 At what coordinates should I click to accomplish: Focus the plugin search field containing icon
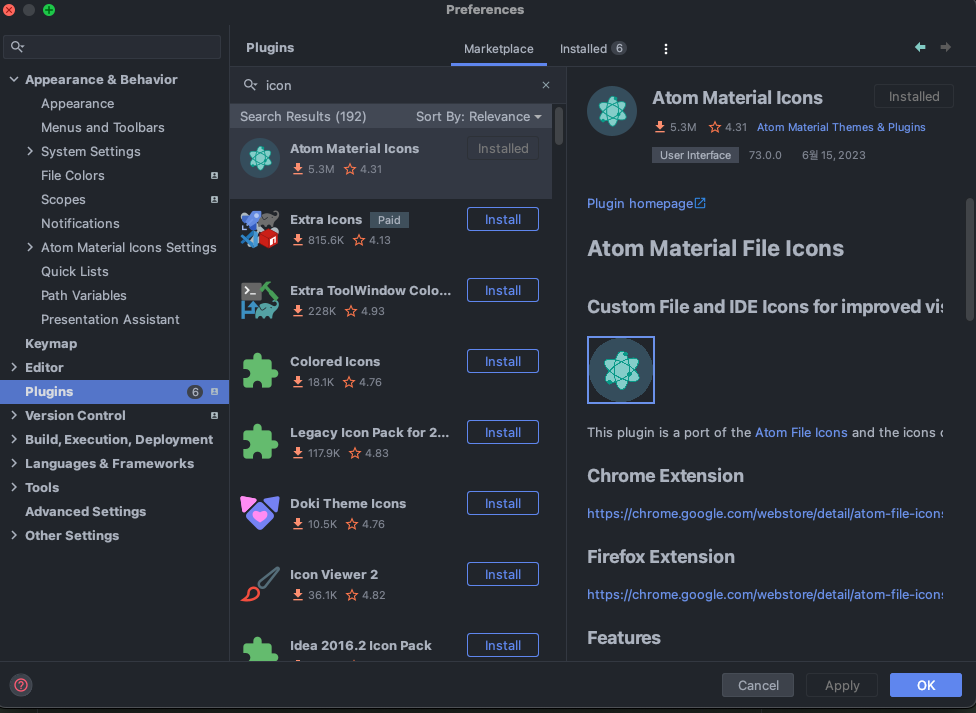398,85
